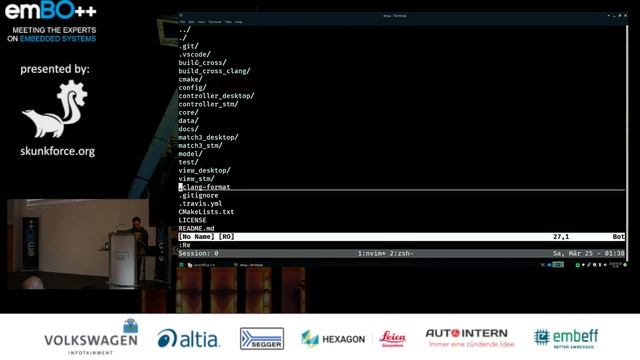Viewport: 640px width, 360px height.
Task: Select the .travis.yml file
Action: (200, 203)
